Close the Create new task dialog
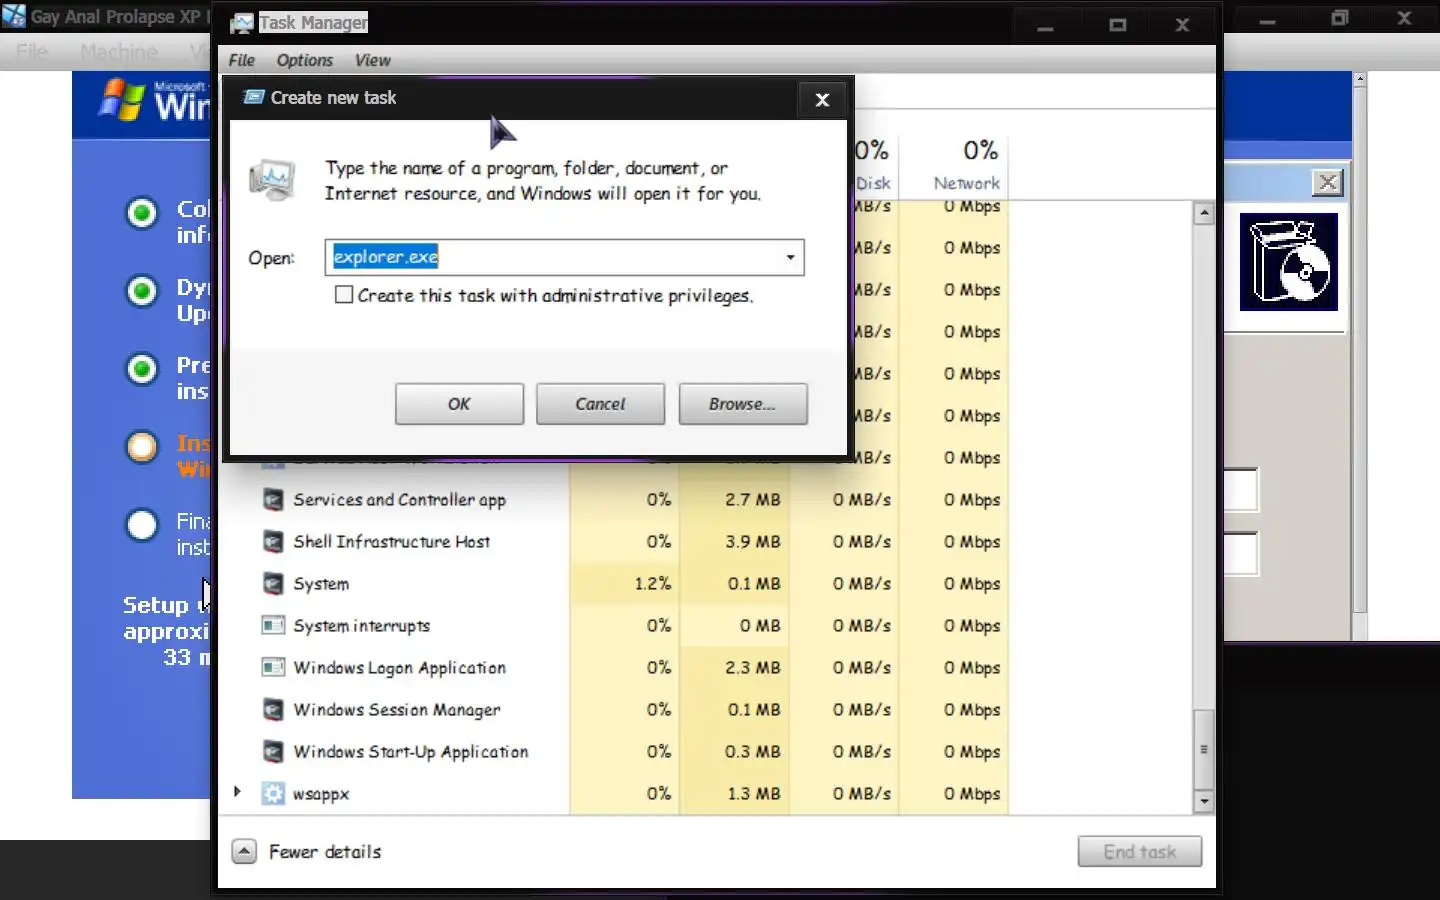The width and height of the screenshot is (1440, 900). [822, 99]
